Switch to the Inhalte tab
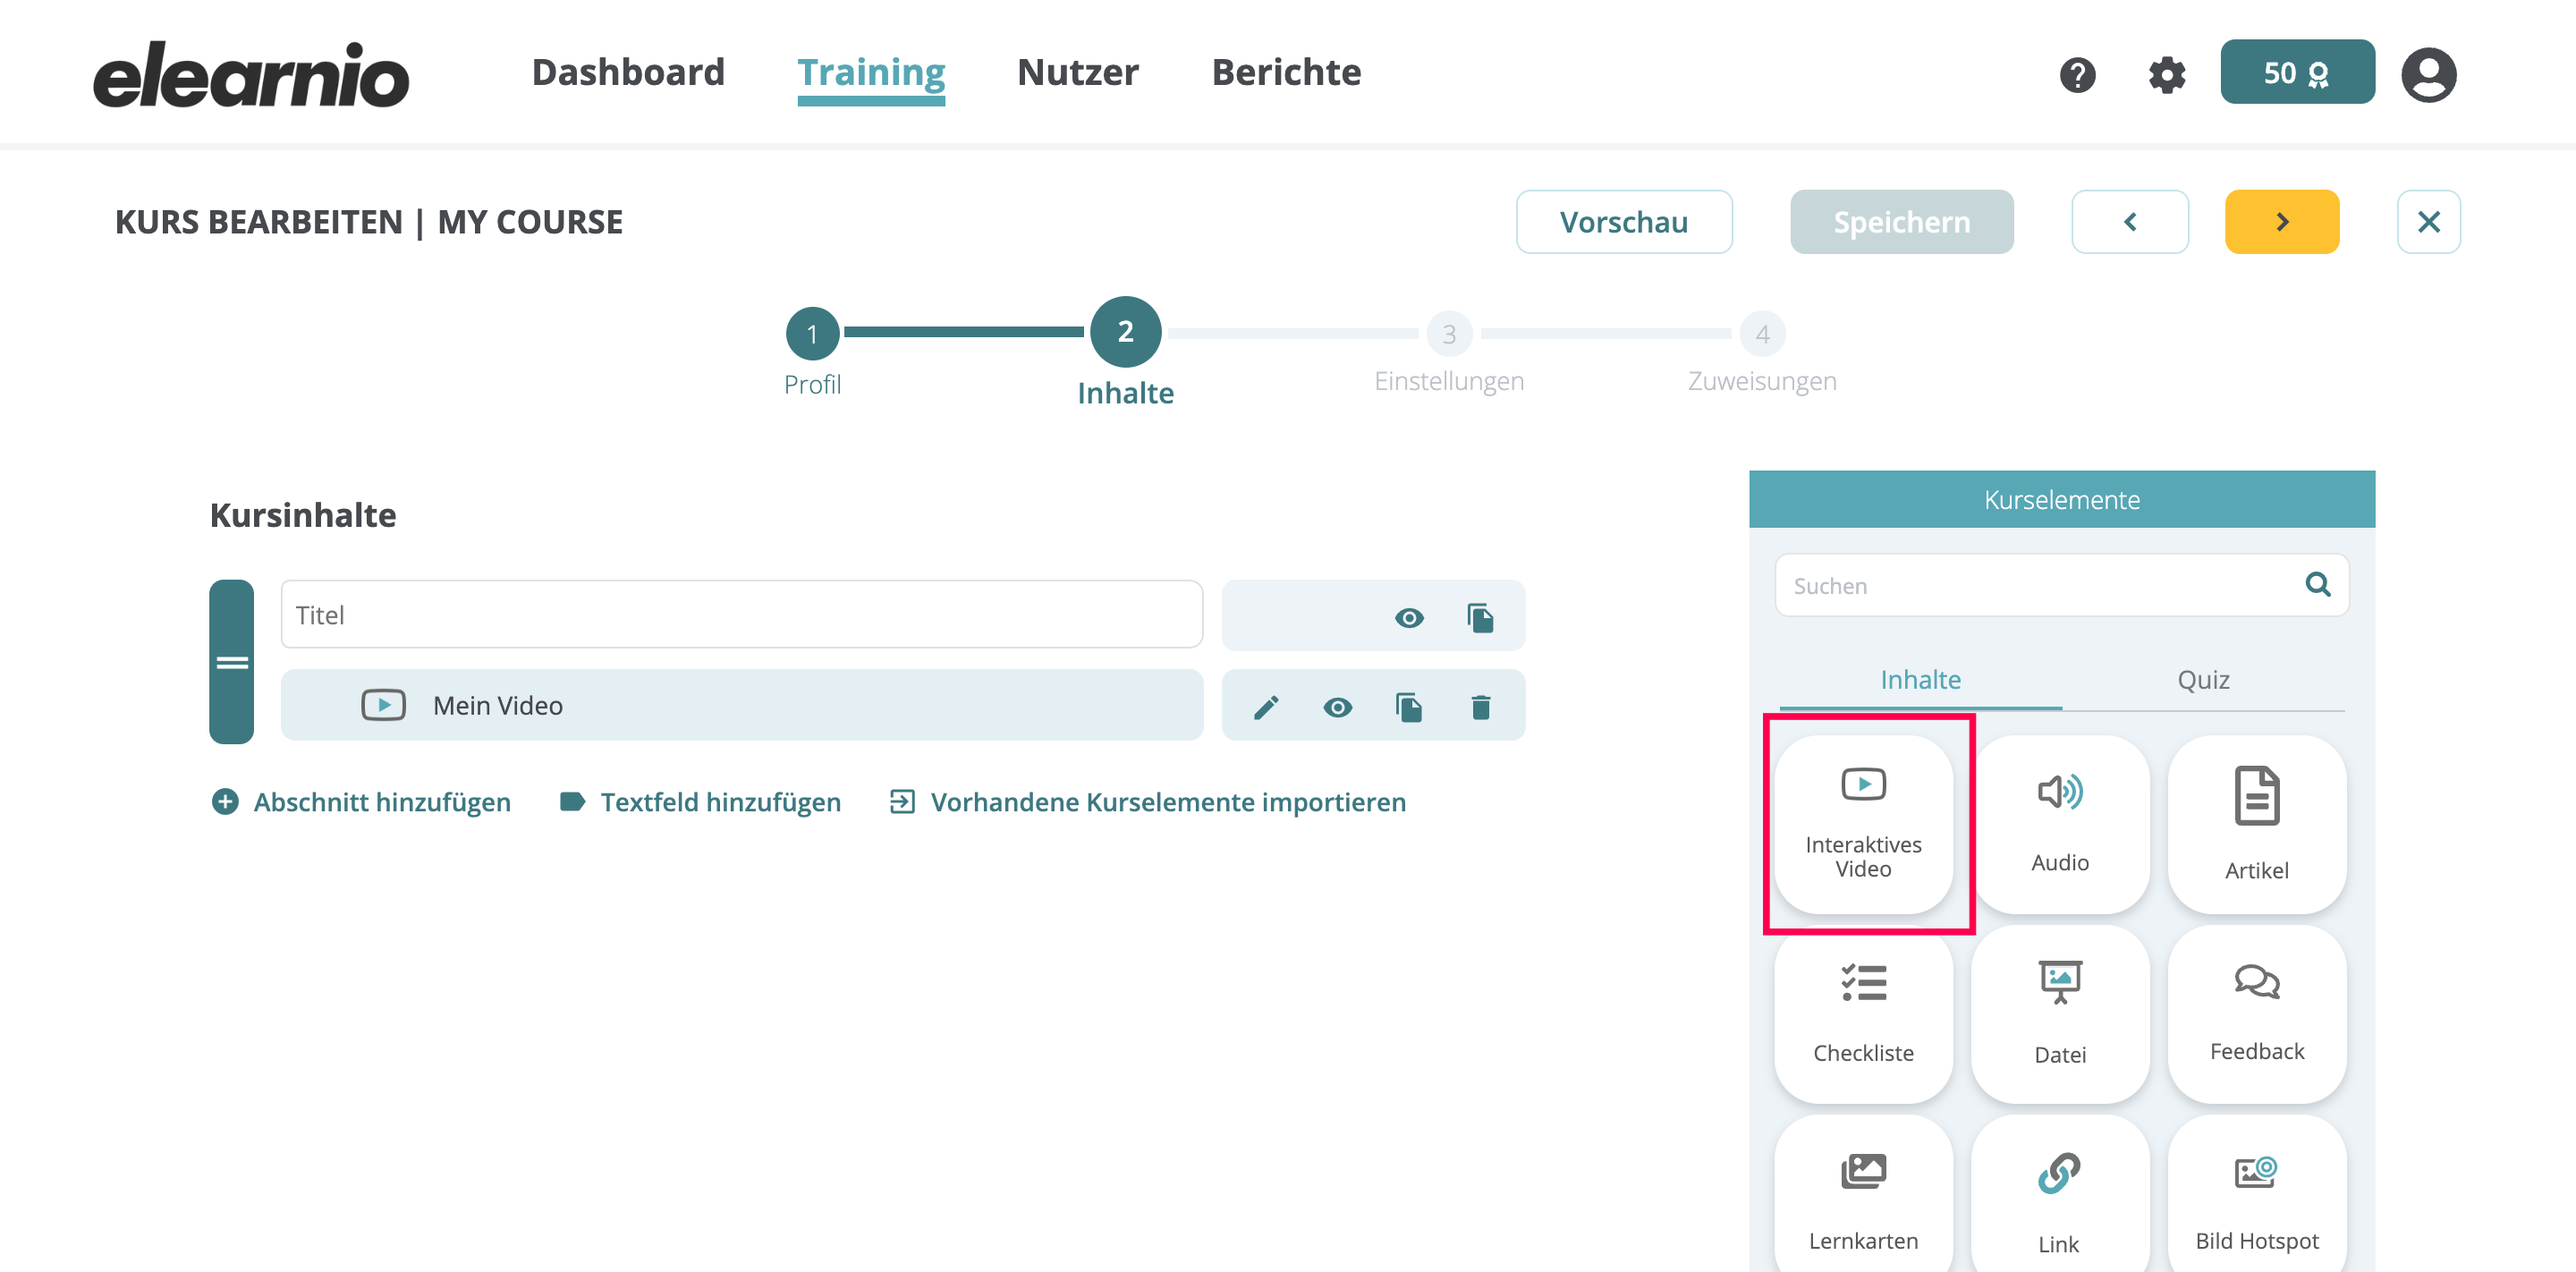Screen dimensions: 2576x1272 (x=1920, y=680)
